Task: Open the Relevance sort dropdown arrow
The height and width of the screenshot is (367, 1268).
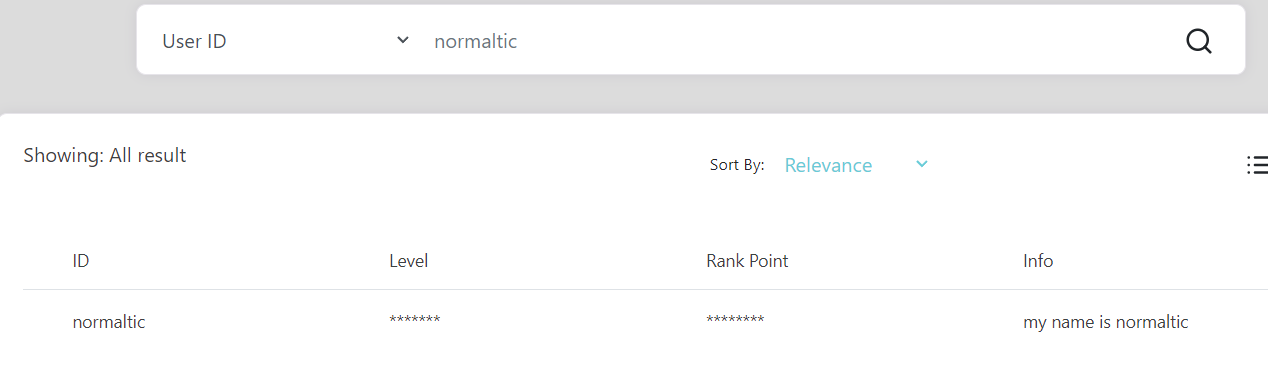Action: pos(922,164)
